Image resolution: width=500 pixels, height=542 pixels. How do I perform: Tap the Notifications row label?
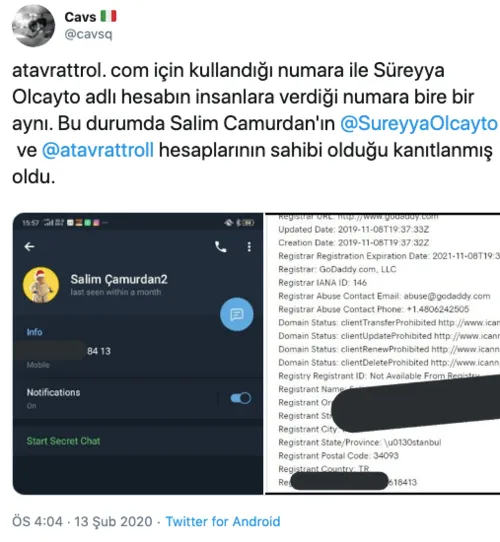tap(54, 392)
